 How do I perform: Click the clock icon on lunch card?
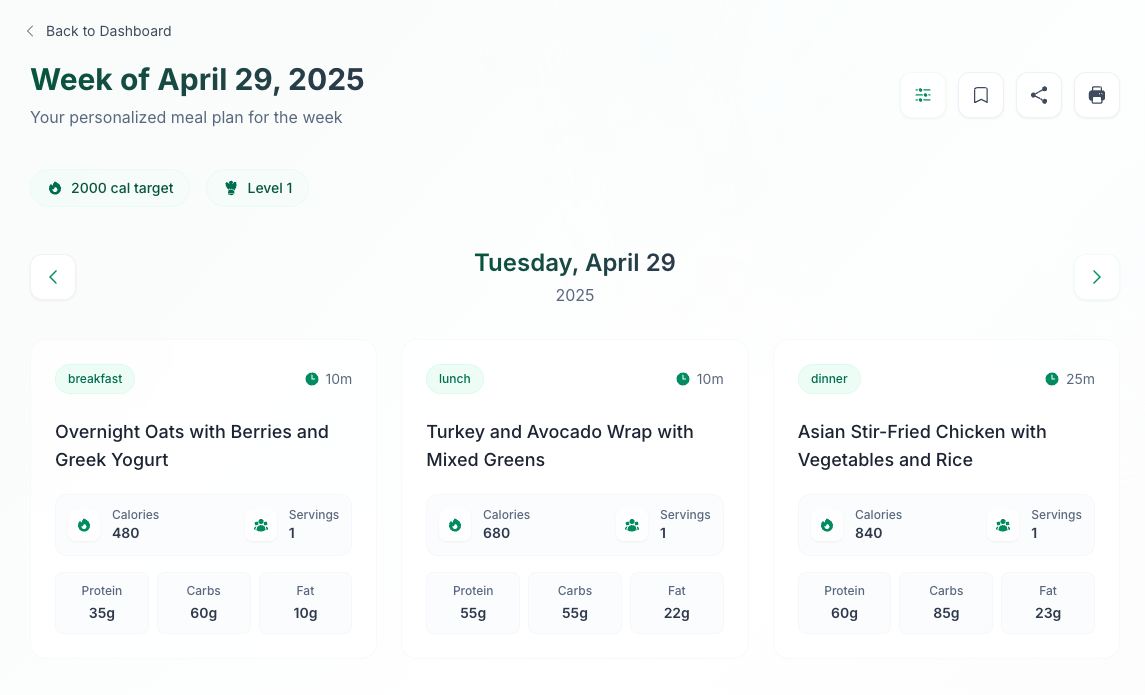[683, 379]
